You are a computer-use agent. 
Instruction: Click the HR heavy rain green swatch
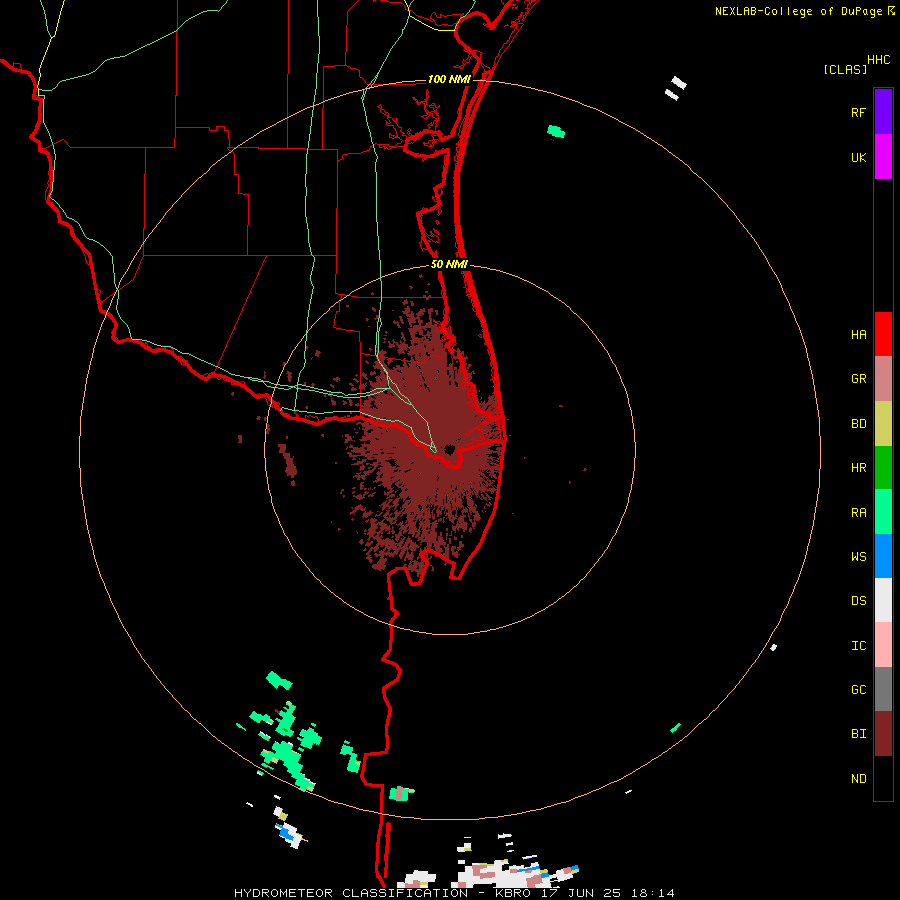coord(883,467)
